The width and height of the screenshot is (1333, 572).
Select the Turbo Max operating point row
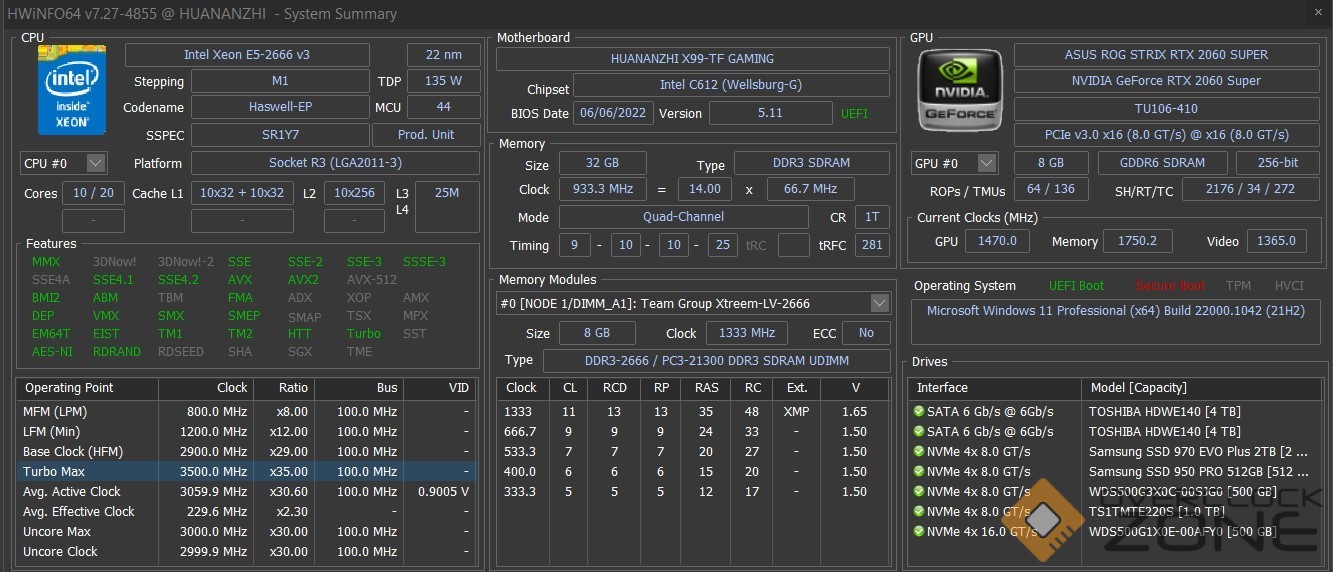[x=240, y=471]
